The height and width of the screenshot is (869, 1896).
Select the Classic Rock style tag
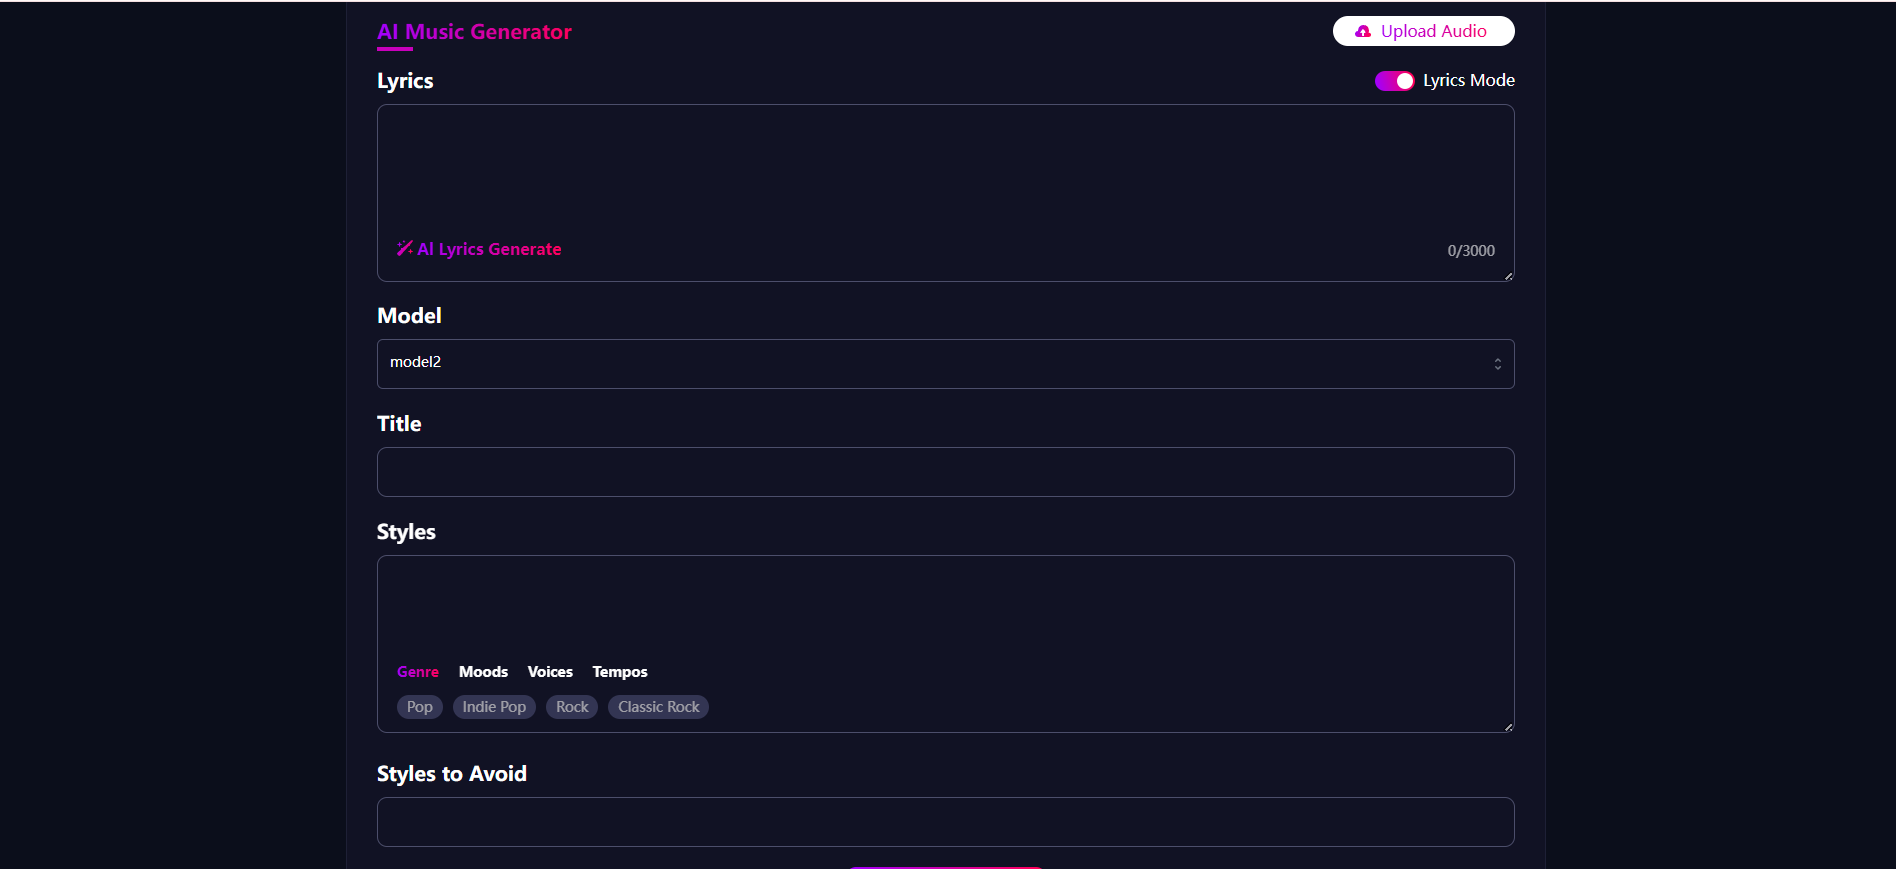click(x=659, y=707)
